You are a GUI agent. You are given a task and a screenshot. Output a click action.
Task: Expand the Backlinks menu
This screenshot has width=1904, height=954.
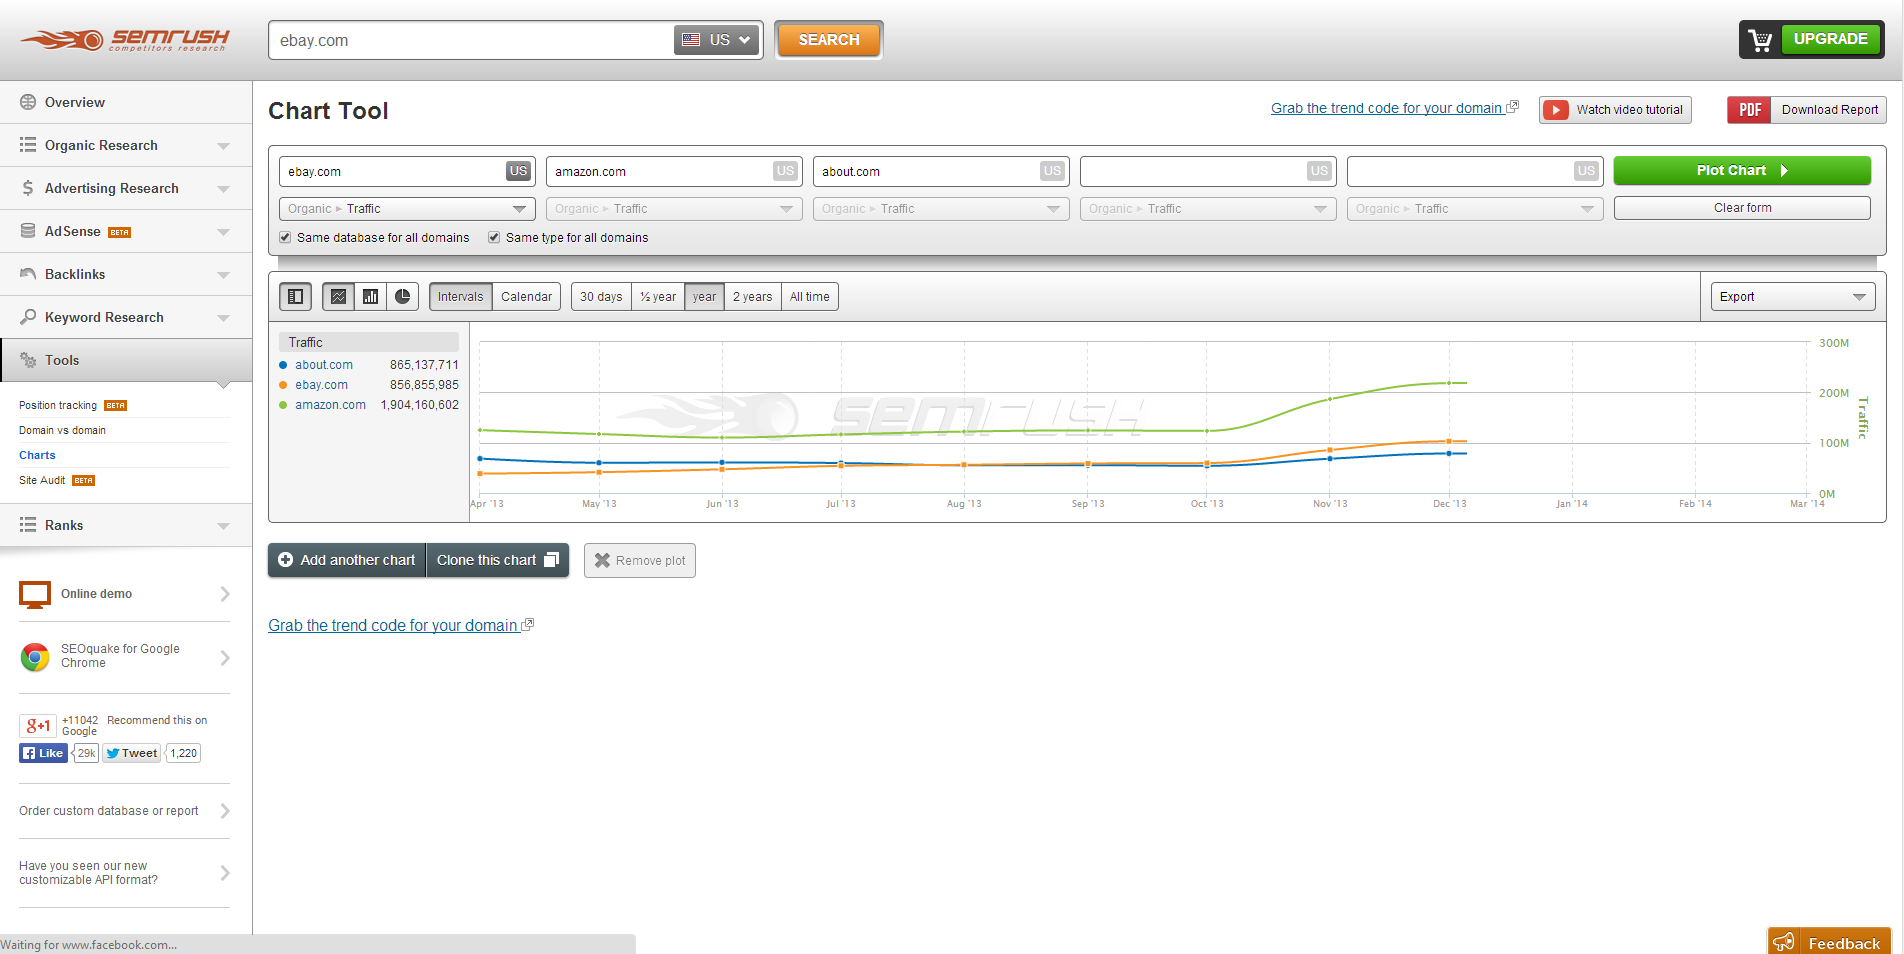[223, 275]
